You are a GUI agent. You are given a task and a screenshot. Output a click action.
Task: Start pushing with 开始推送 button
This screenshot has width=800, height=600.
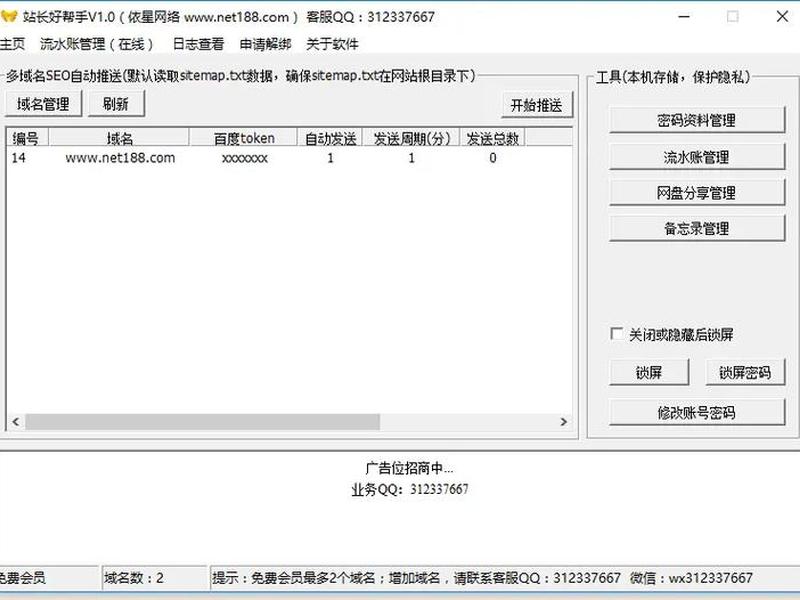[537, 105]
